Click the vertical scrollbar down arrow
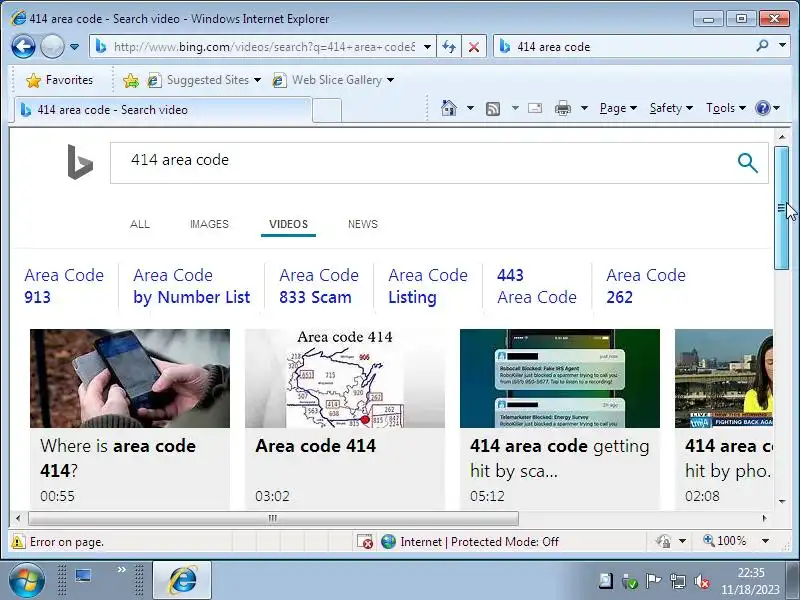The width and height of the screenshot is (800, 600). pos(782,502)
